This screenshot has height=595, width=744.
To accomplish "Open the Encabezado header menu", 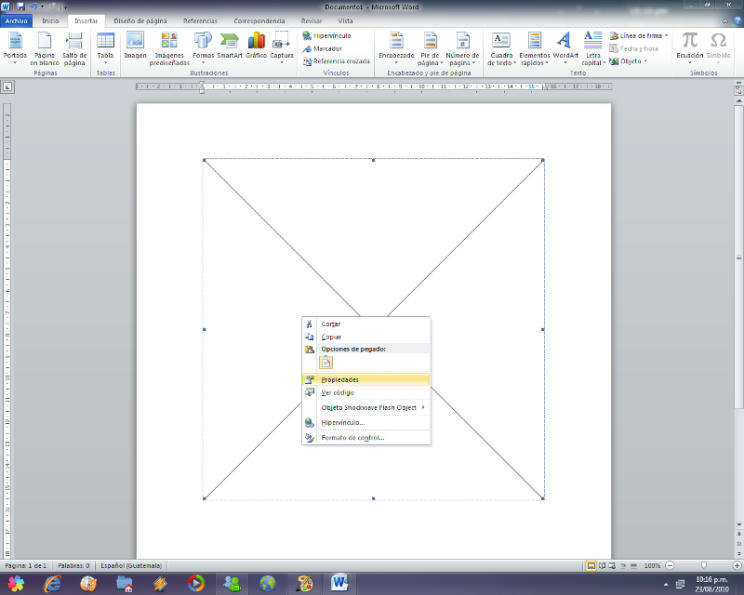I will tap(396, 47).
